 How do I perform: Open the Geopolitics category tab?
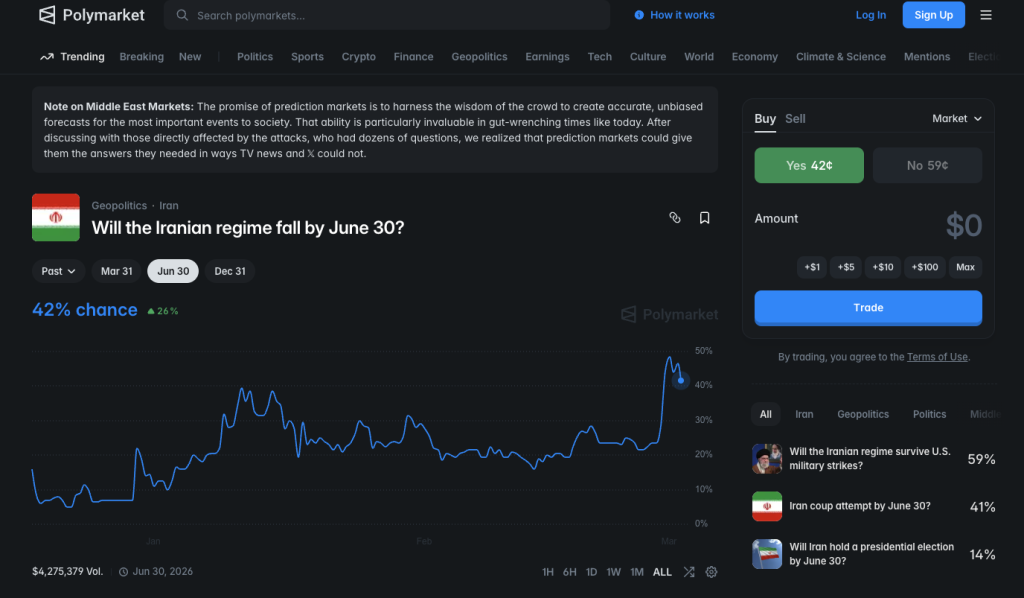coord(479,57)
